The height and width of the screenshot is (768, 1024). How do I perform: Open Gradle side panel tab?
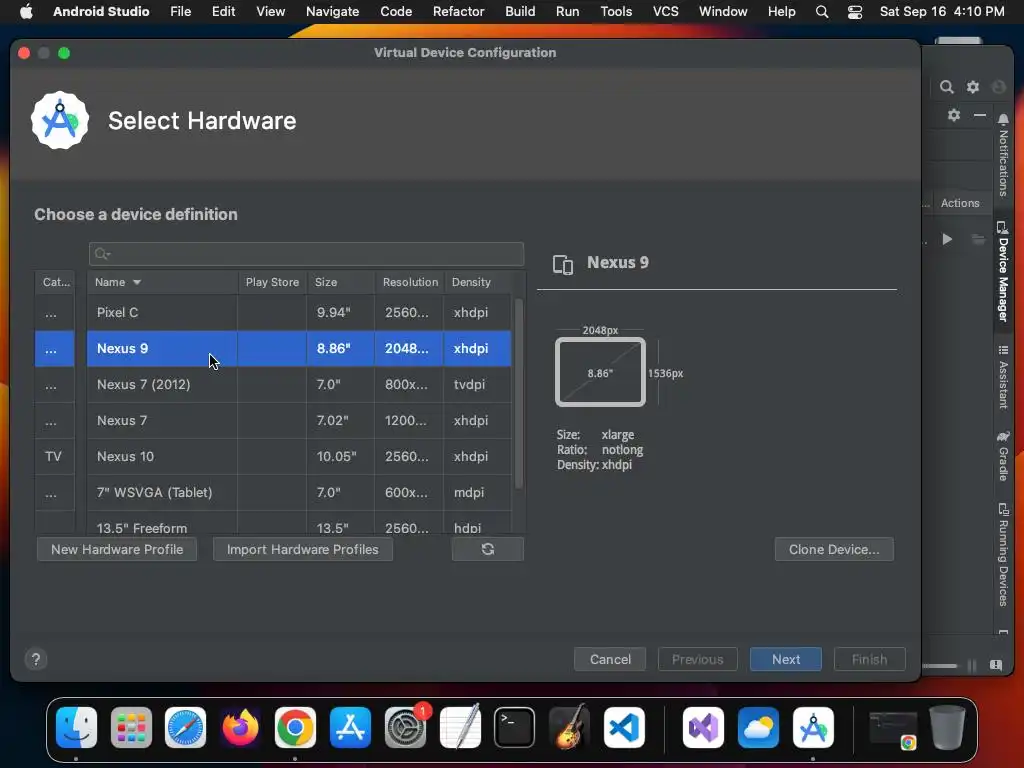tap(1003, 456)
